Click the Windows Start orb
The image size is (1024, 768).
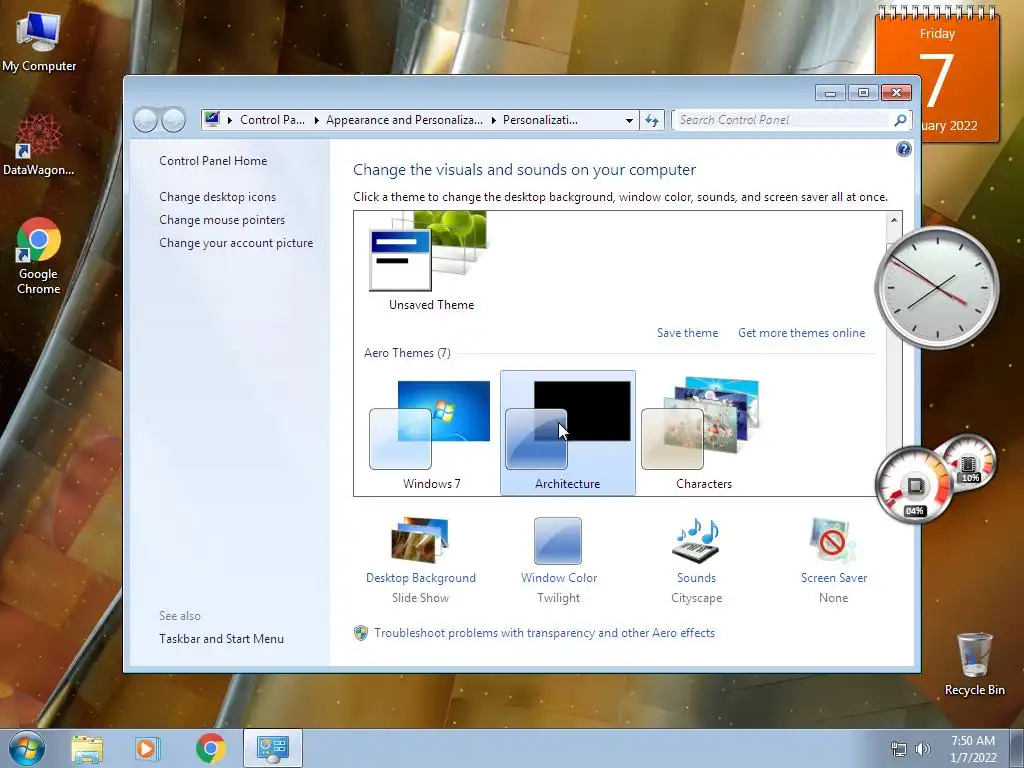coord(26,748)
